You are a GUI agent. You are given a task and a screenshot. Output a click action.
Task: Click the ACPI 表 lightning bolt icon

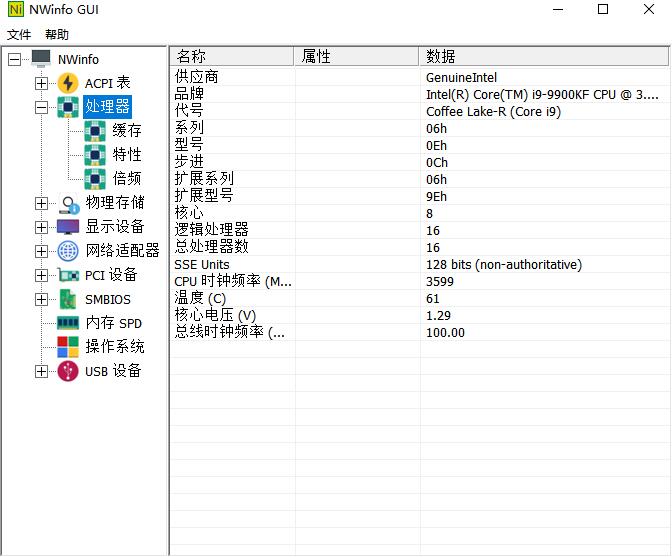pos(68,83)
